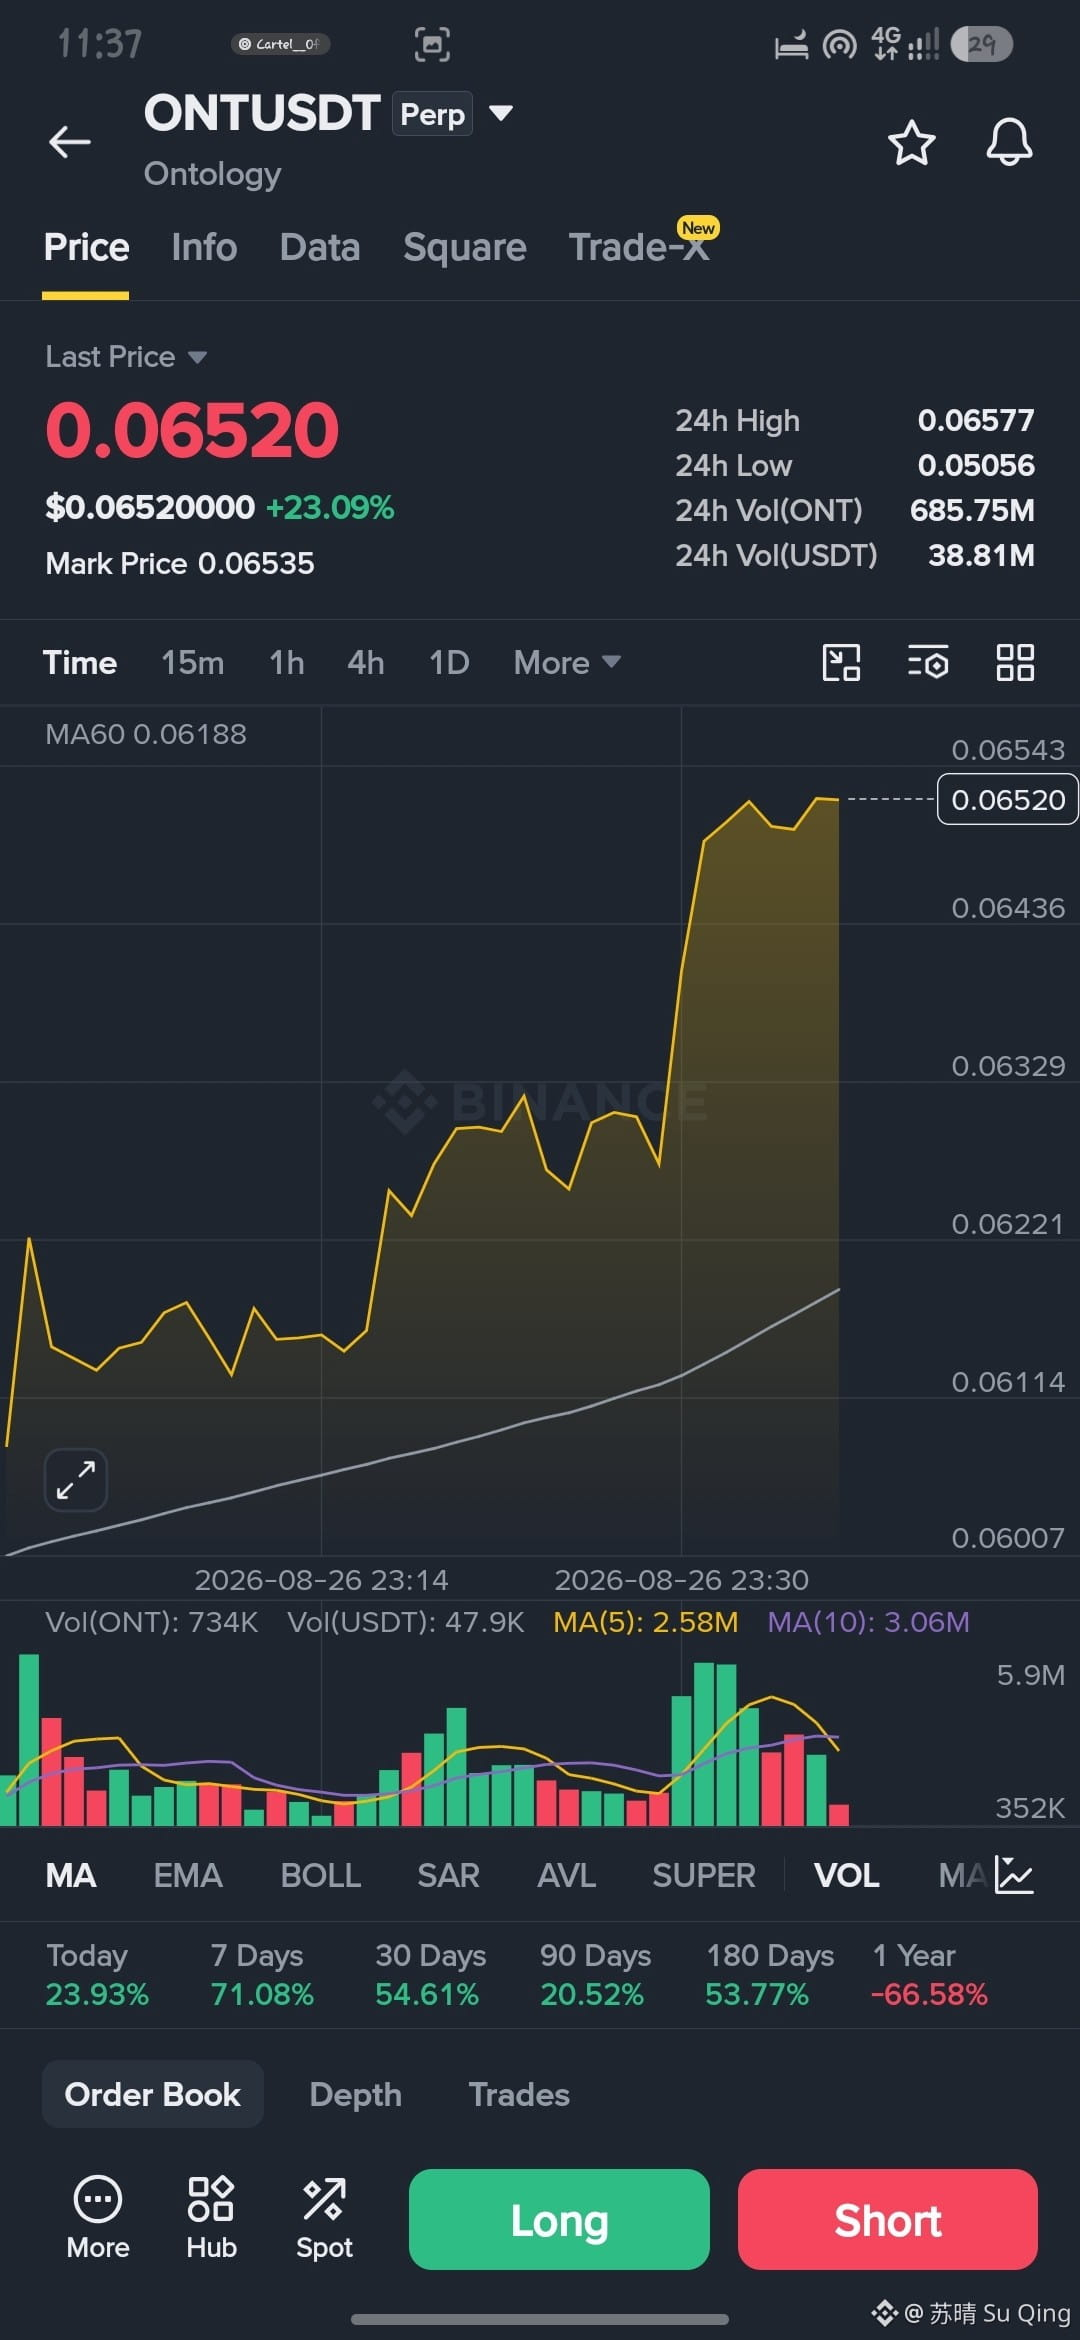The image size is (1080, 2340).
Task: Open the Depth tab
Action: click(355, 2094)
